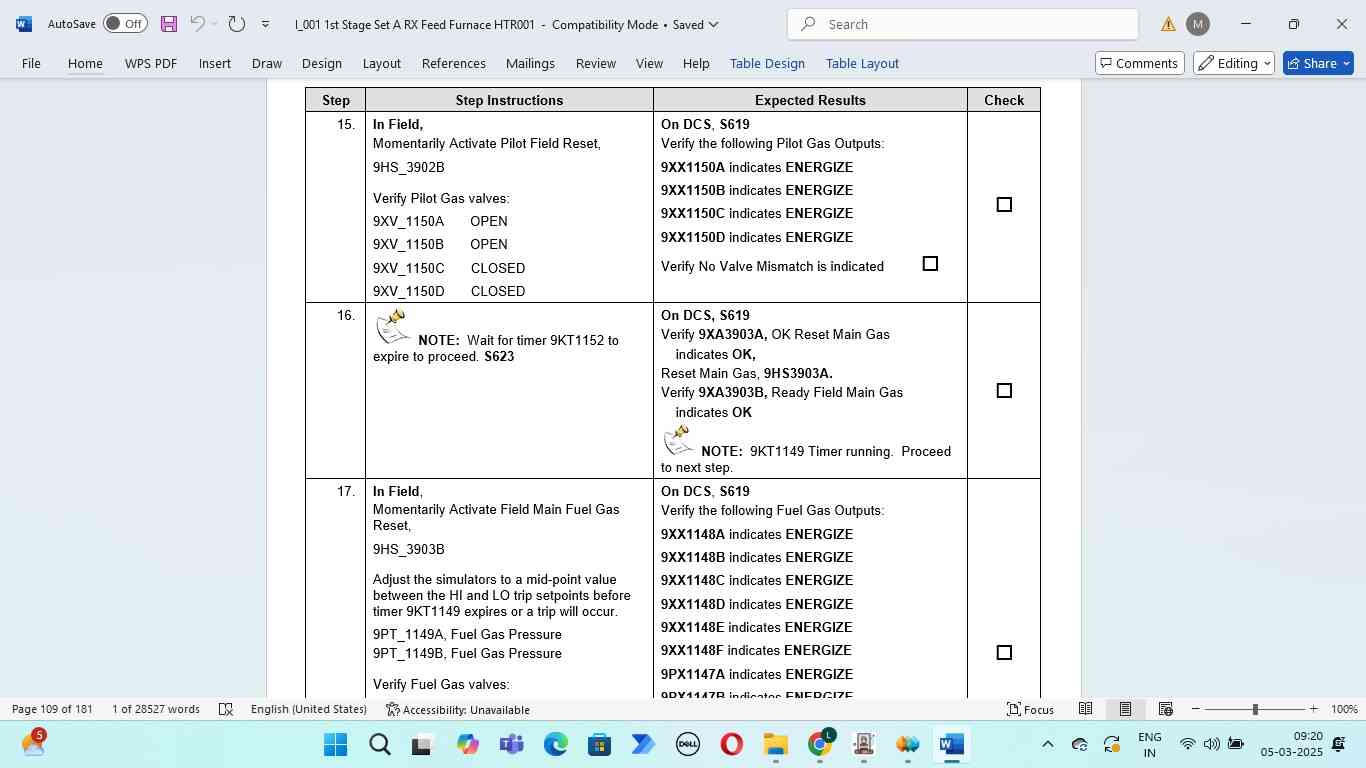The height and width of the screenshot is (768, 1366).
Task: Open the spelling proofing status icon
Action: [x=226, y=709]
